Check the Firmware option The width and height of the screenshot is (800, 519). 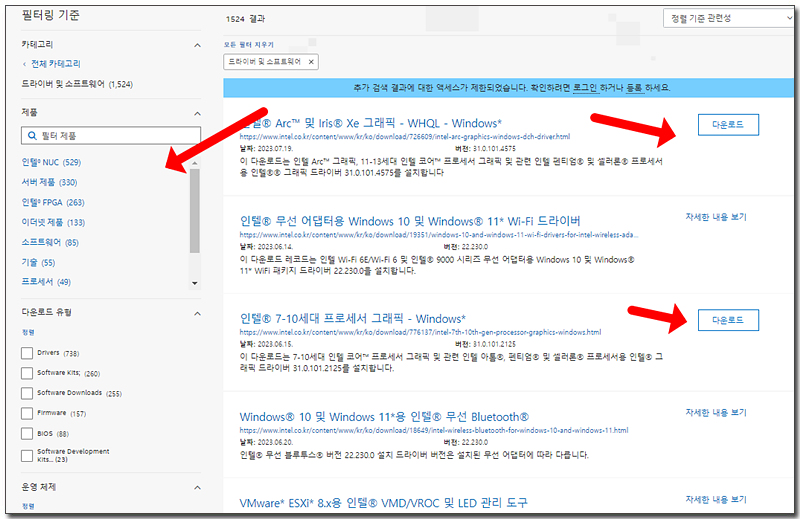(x=27, y=413)
